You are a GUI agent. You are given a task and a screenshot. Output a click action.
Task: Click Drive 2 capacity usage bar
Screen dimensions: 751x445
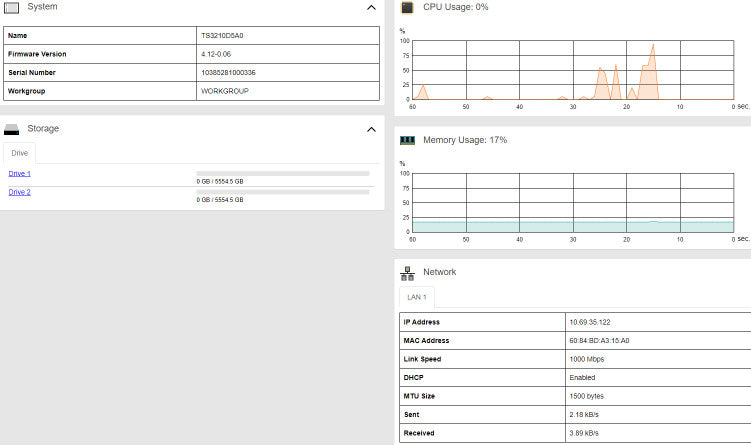point(283,192)
